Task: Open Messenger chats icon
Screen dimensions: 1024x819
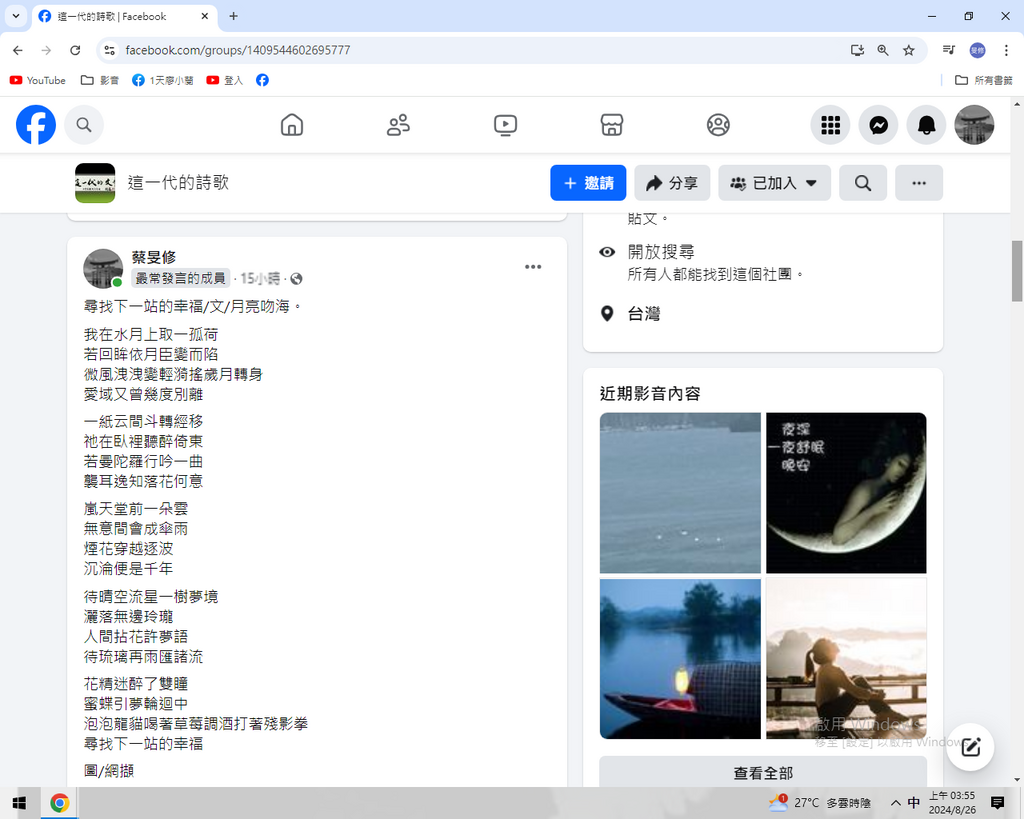Action: point(878,125)
